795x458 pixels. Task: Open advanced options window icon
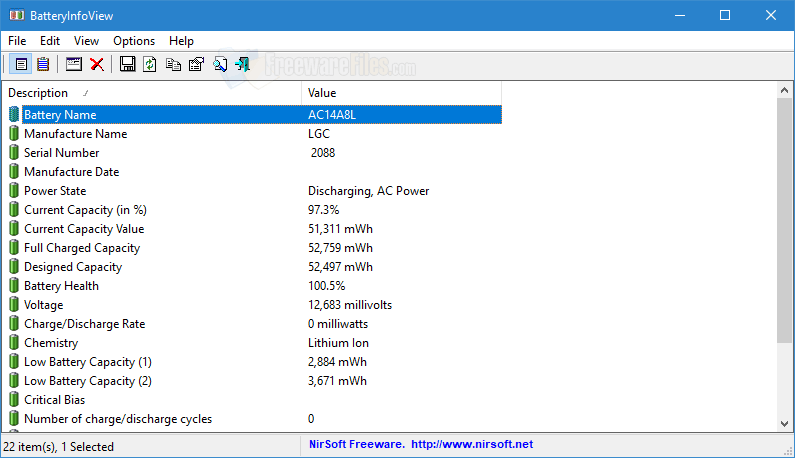(74, 64)
